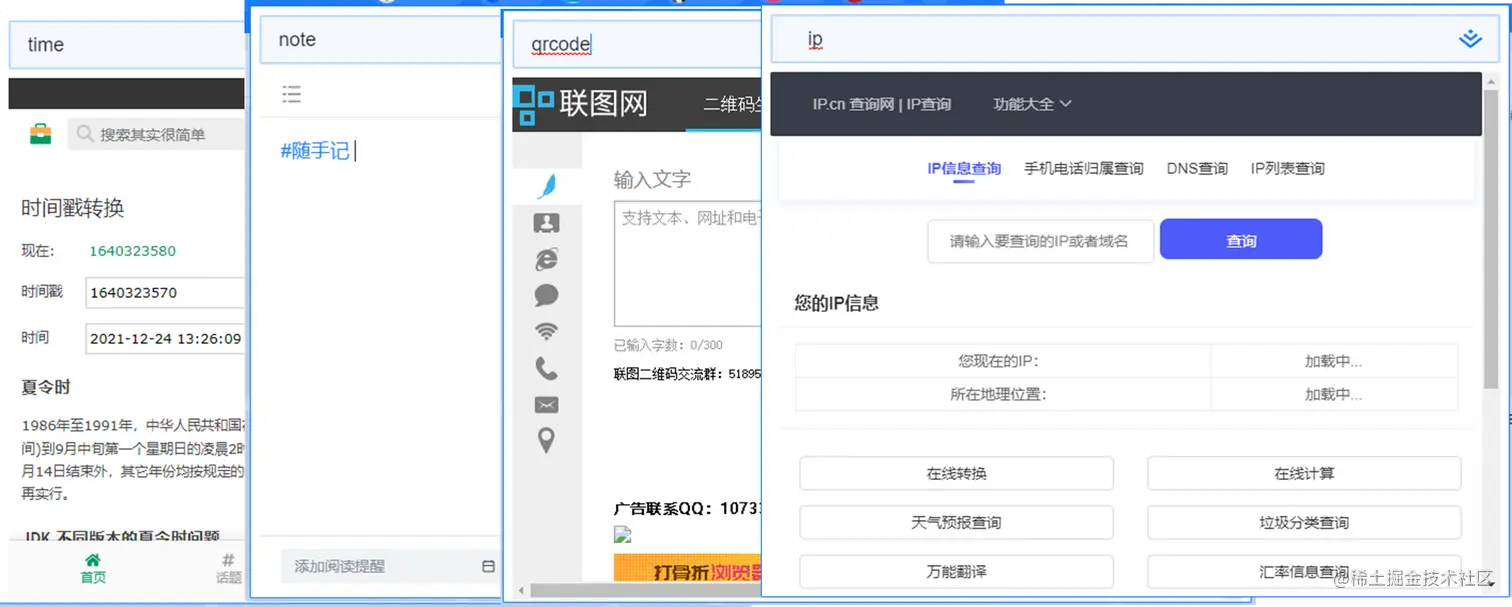Screen dimensions: 1512x607
Task: Click the 您的IP信息 heading
Action: (x=837, y=303)
